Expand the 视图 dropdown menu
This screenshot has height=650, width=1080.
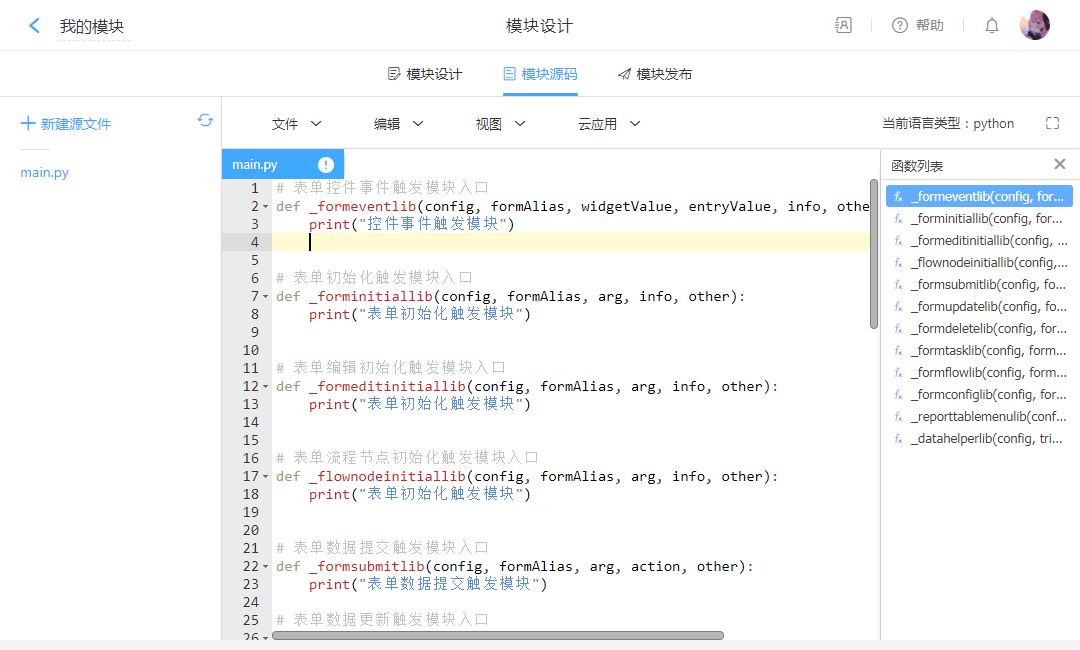pyautogui.click(x=500, y=124)
